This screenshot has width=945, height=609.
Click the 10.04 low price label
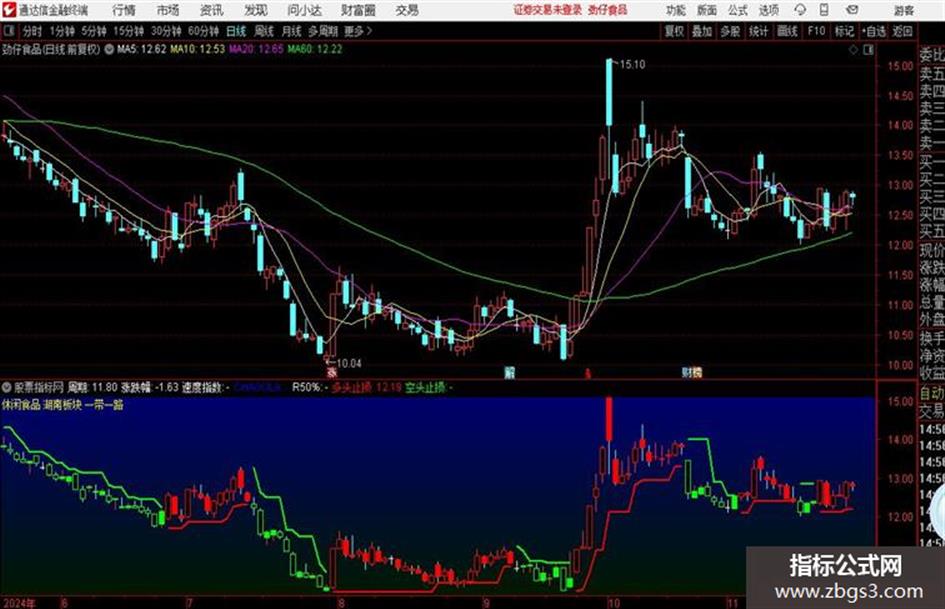348,363
